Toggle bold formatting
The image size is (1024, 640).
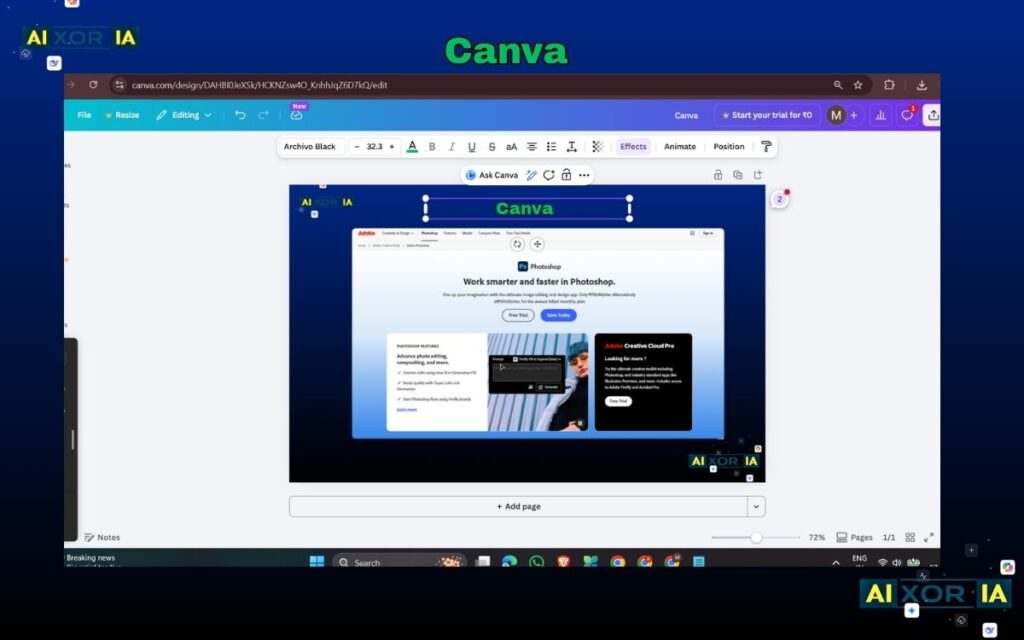(432, 146)
